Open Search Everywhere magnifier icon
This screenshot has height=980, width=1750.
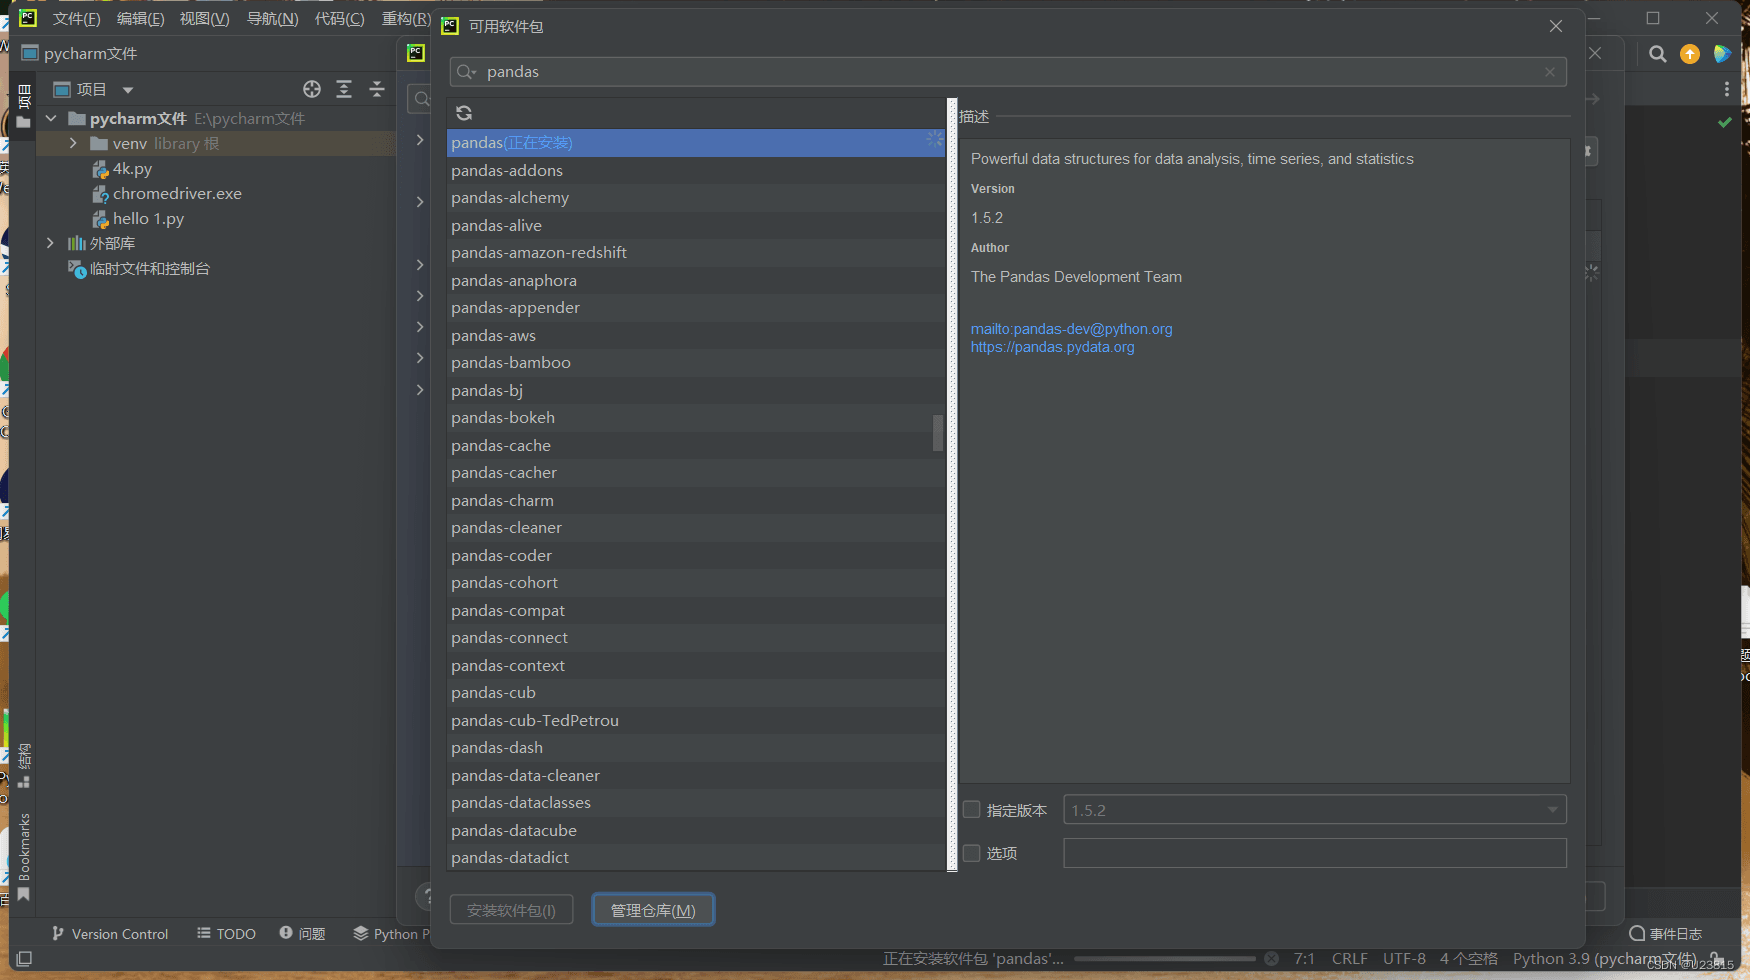tap(1657, 54)
